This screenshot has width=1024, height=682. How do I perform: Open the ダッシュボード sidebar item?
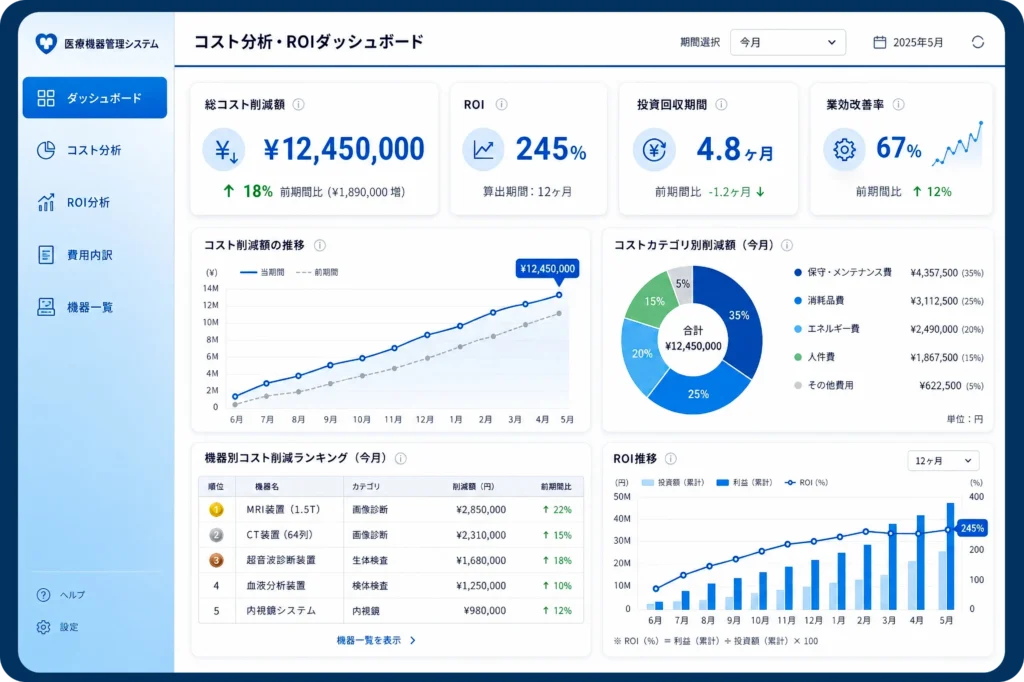95,98
